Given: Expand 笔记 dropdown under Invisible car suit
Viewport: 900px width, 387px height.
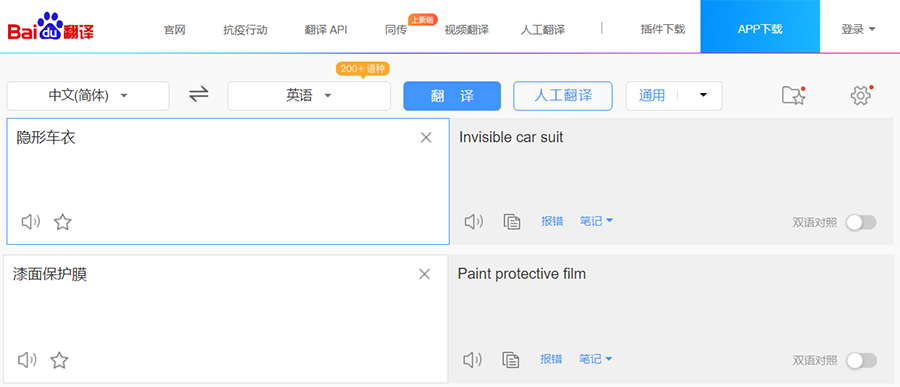Looking at the screenshot, I should click(596, 221).
